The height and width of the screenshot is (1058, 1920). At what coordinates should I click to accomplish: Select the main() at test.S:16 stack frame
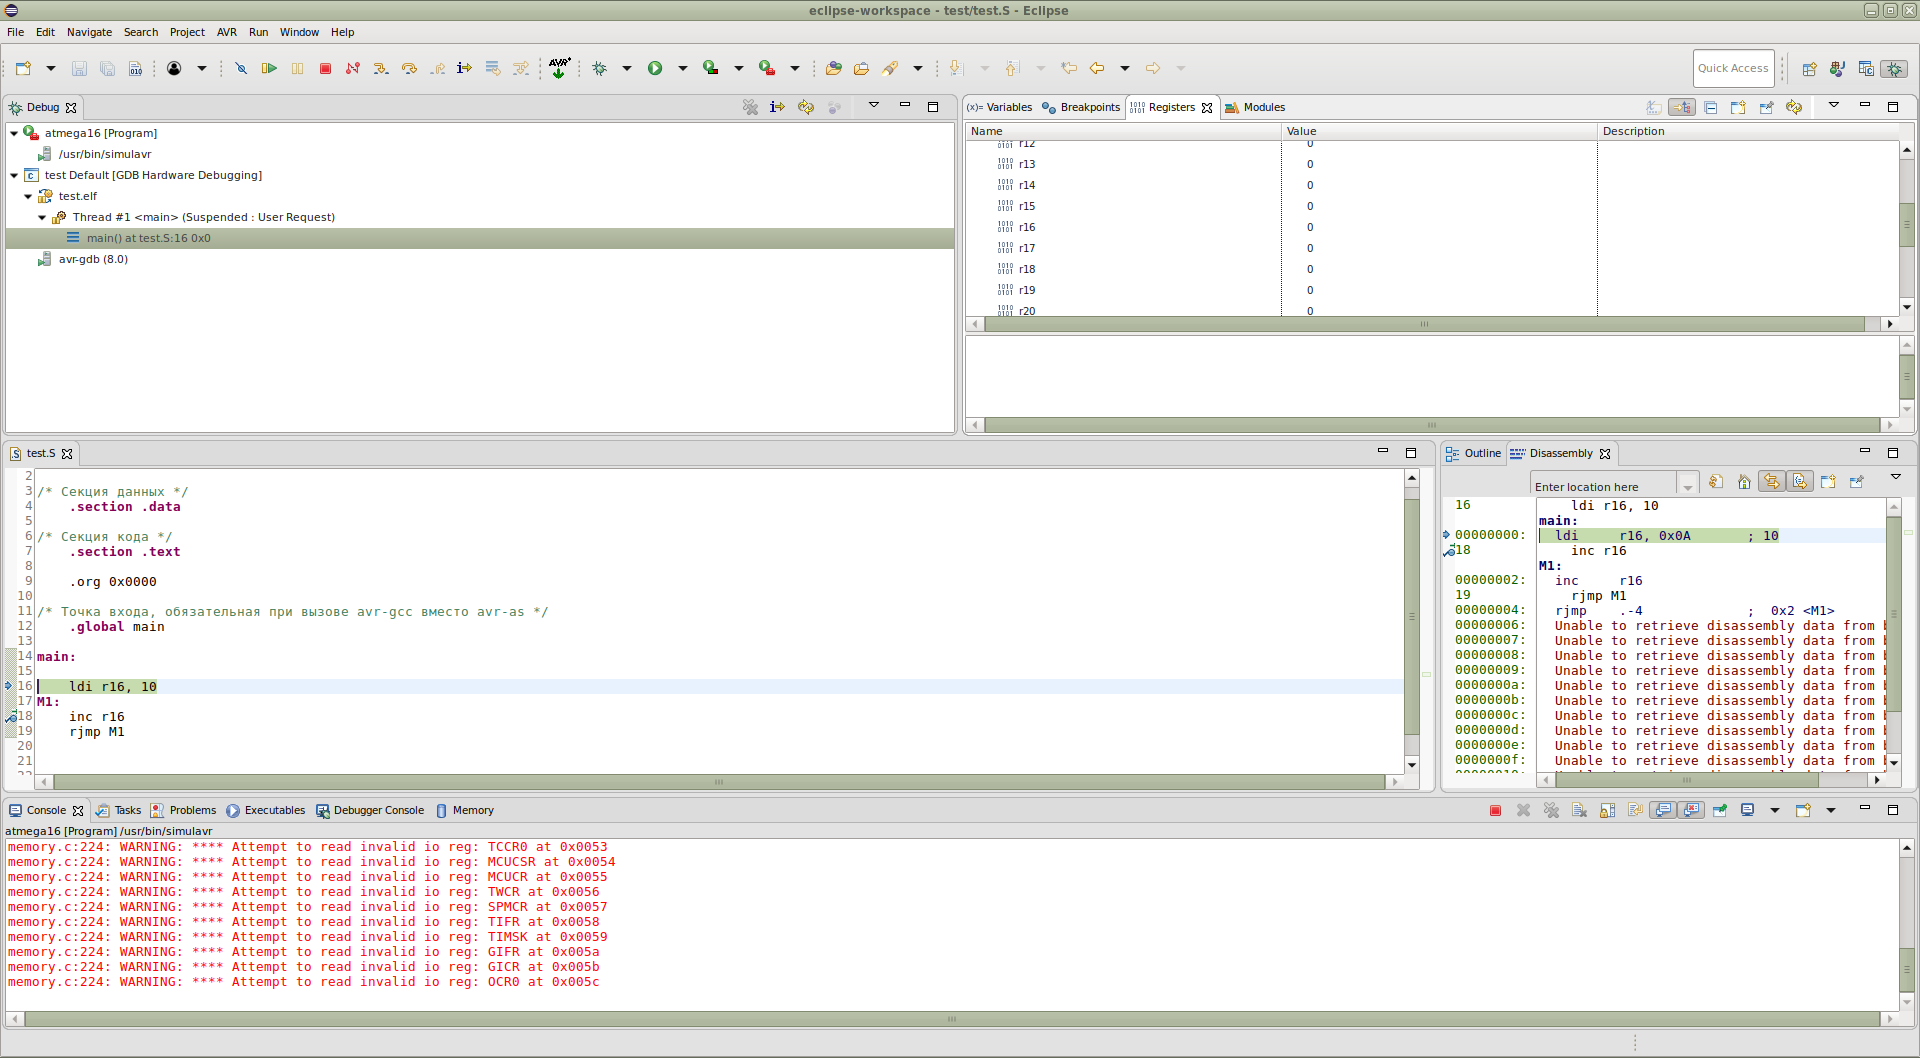[x=148, y=238]
